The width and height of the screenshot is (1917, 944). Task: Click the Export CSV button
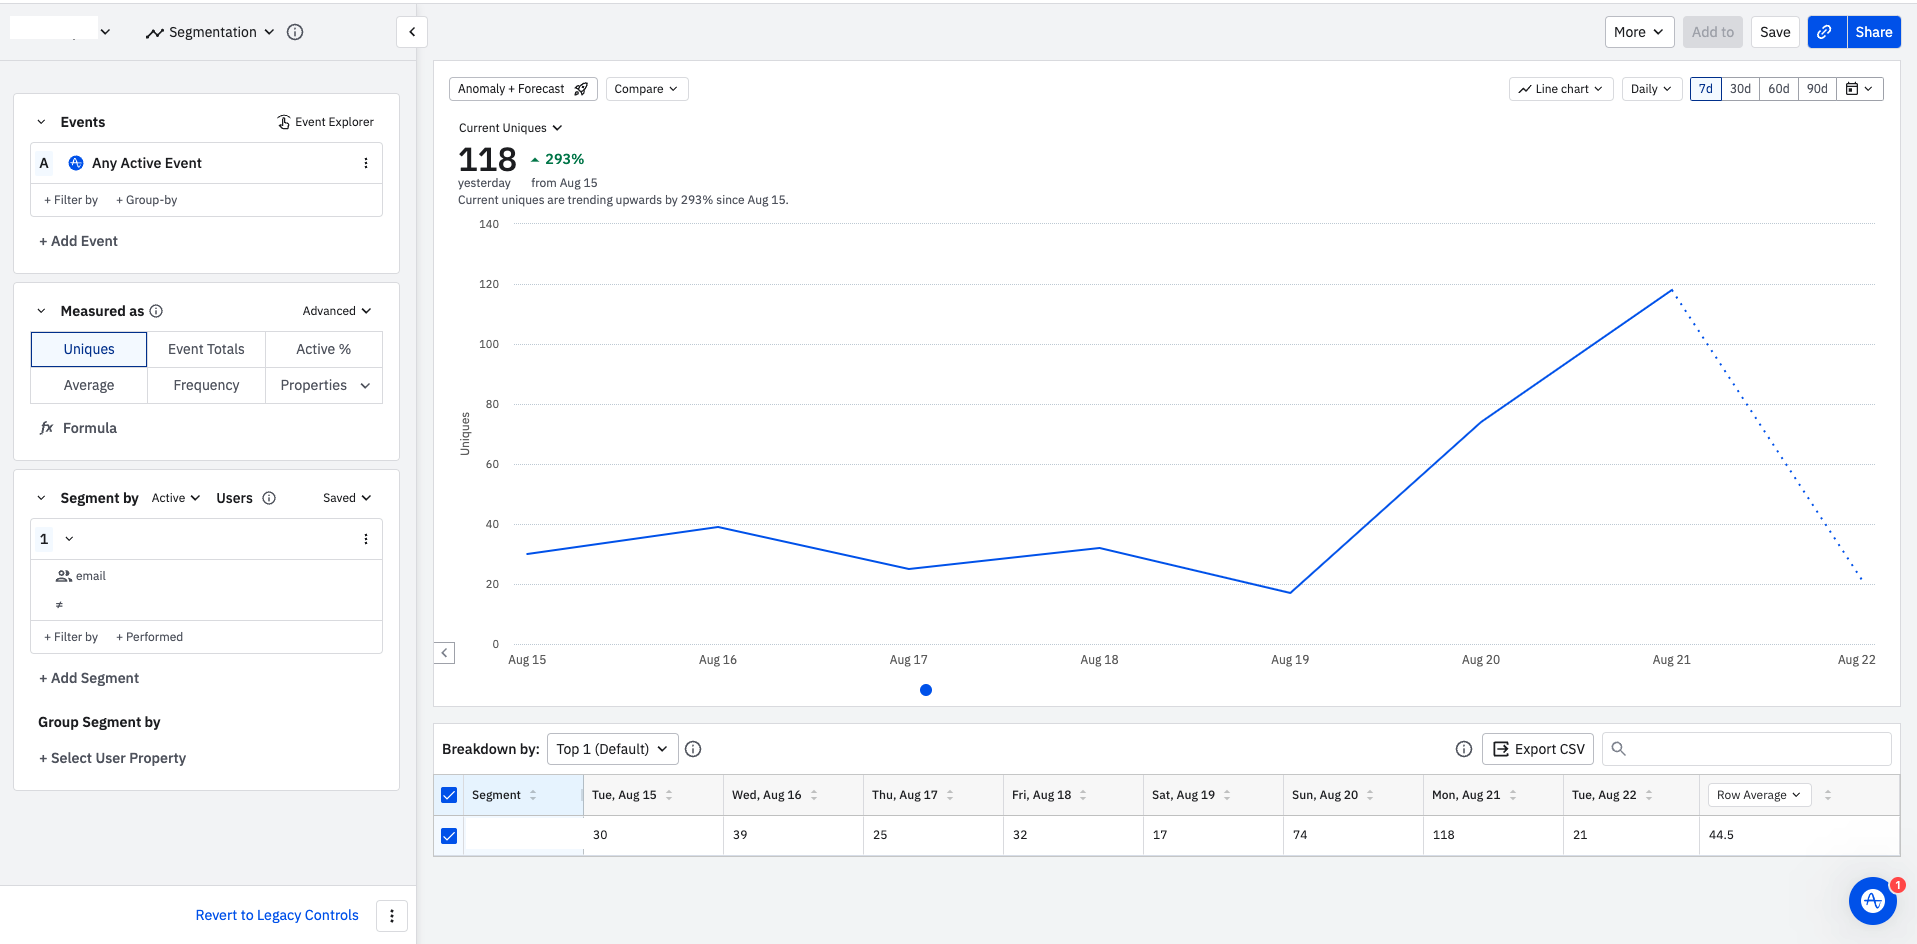pos(1538,749)
